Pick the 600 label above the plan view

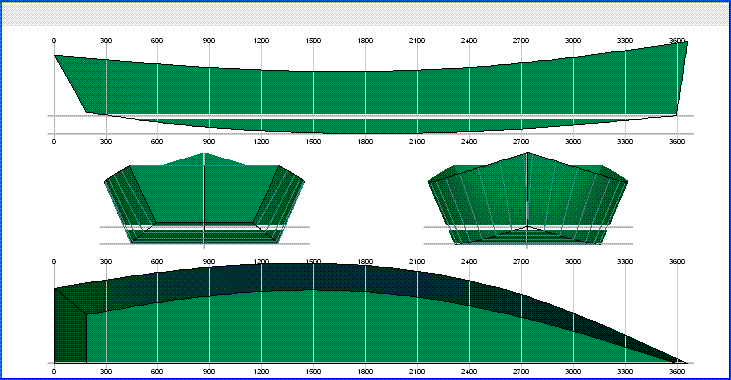pos(157,262)
